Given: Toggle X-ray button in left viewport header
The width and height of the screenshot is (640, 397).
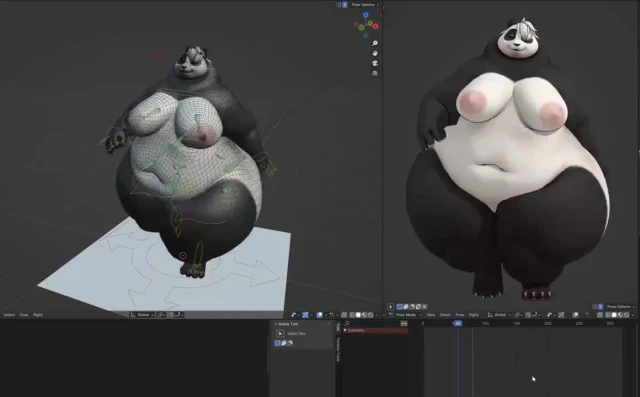Looking at the screenshot, I should pos(344,315).
